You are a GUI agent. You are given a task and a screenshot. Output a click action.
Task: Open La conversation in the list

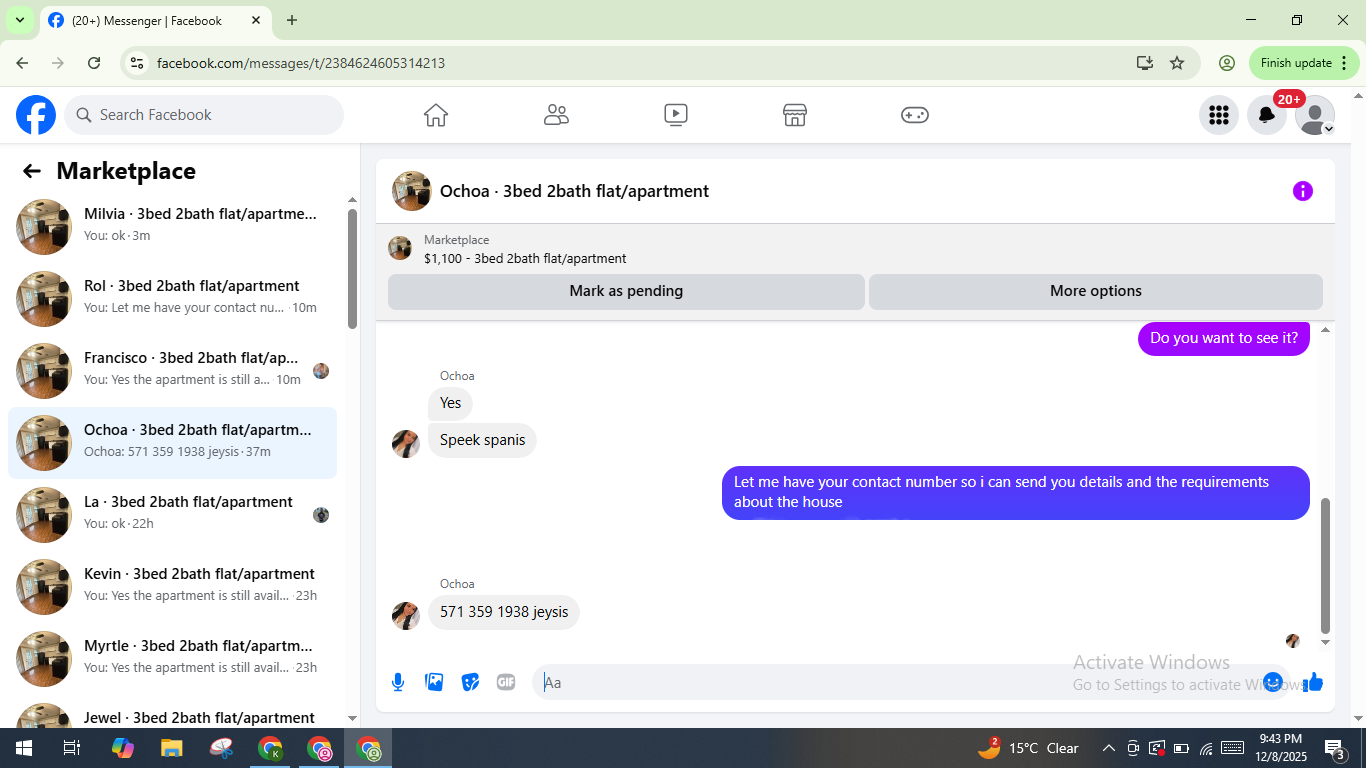point(172,515)
